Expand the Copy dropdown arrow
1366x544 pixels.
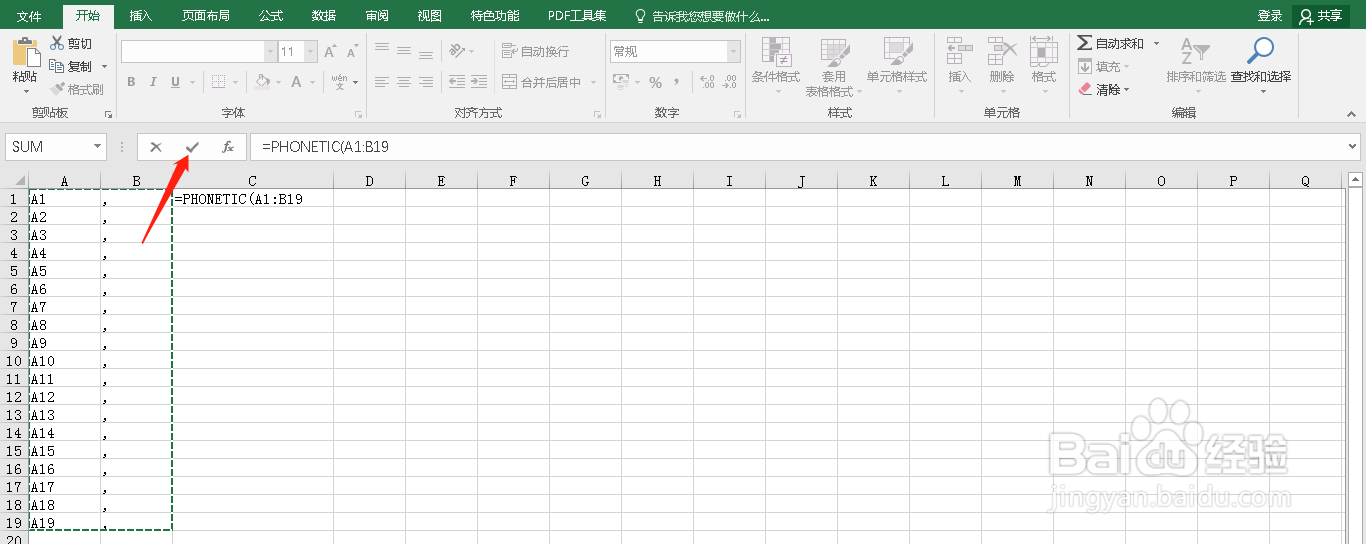coord(104,67)
